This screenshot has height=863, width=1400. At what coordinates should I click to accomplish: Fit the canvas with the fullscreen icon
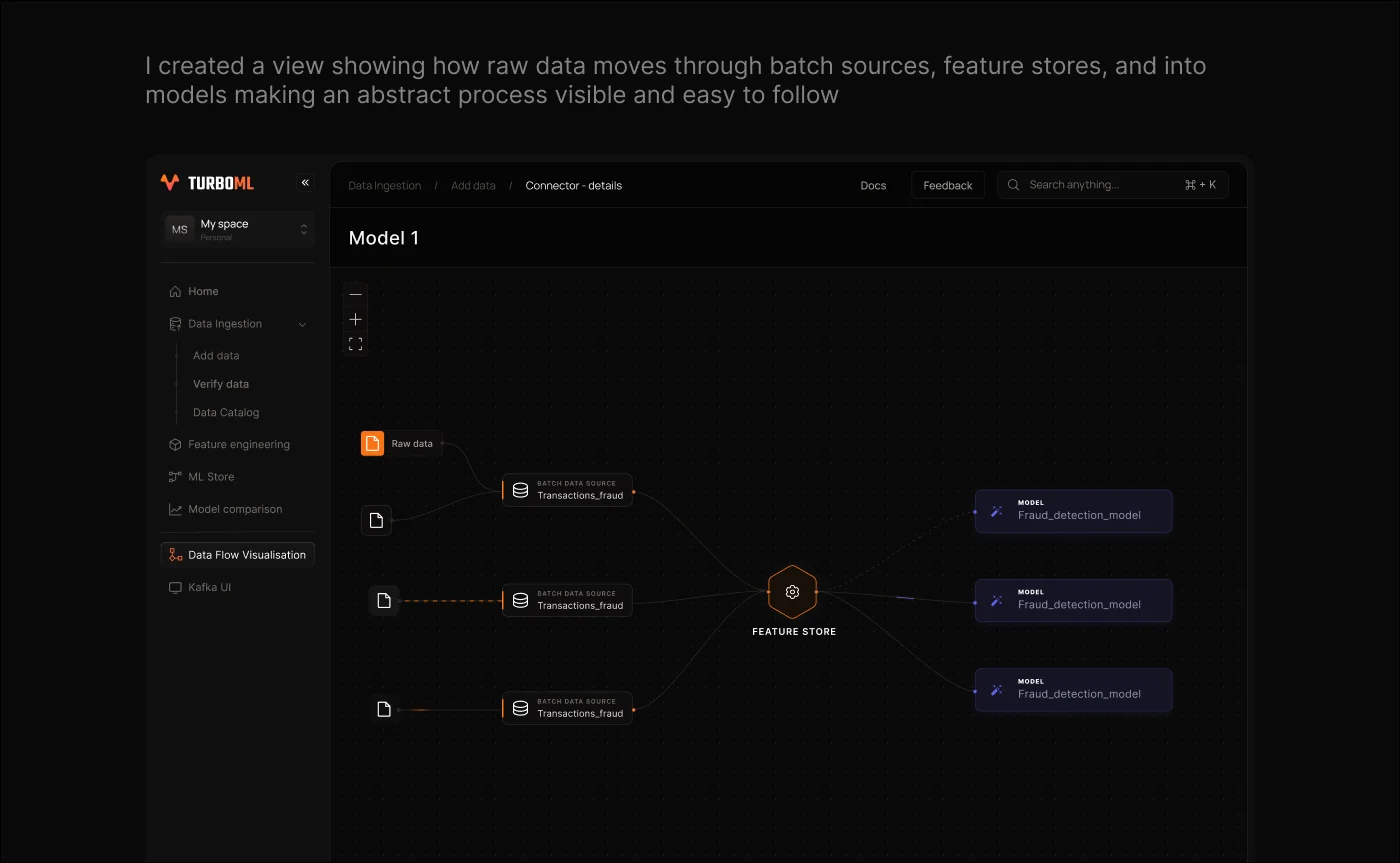(355, 344)
